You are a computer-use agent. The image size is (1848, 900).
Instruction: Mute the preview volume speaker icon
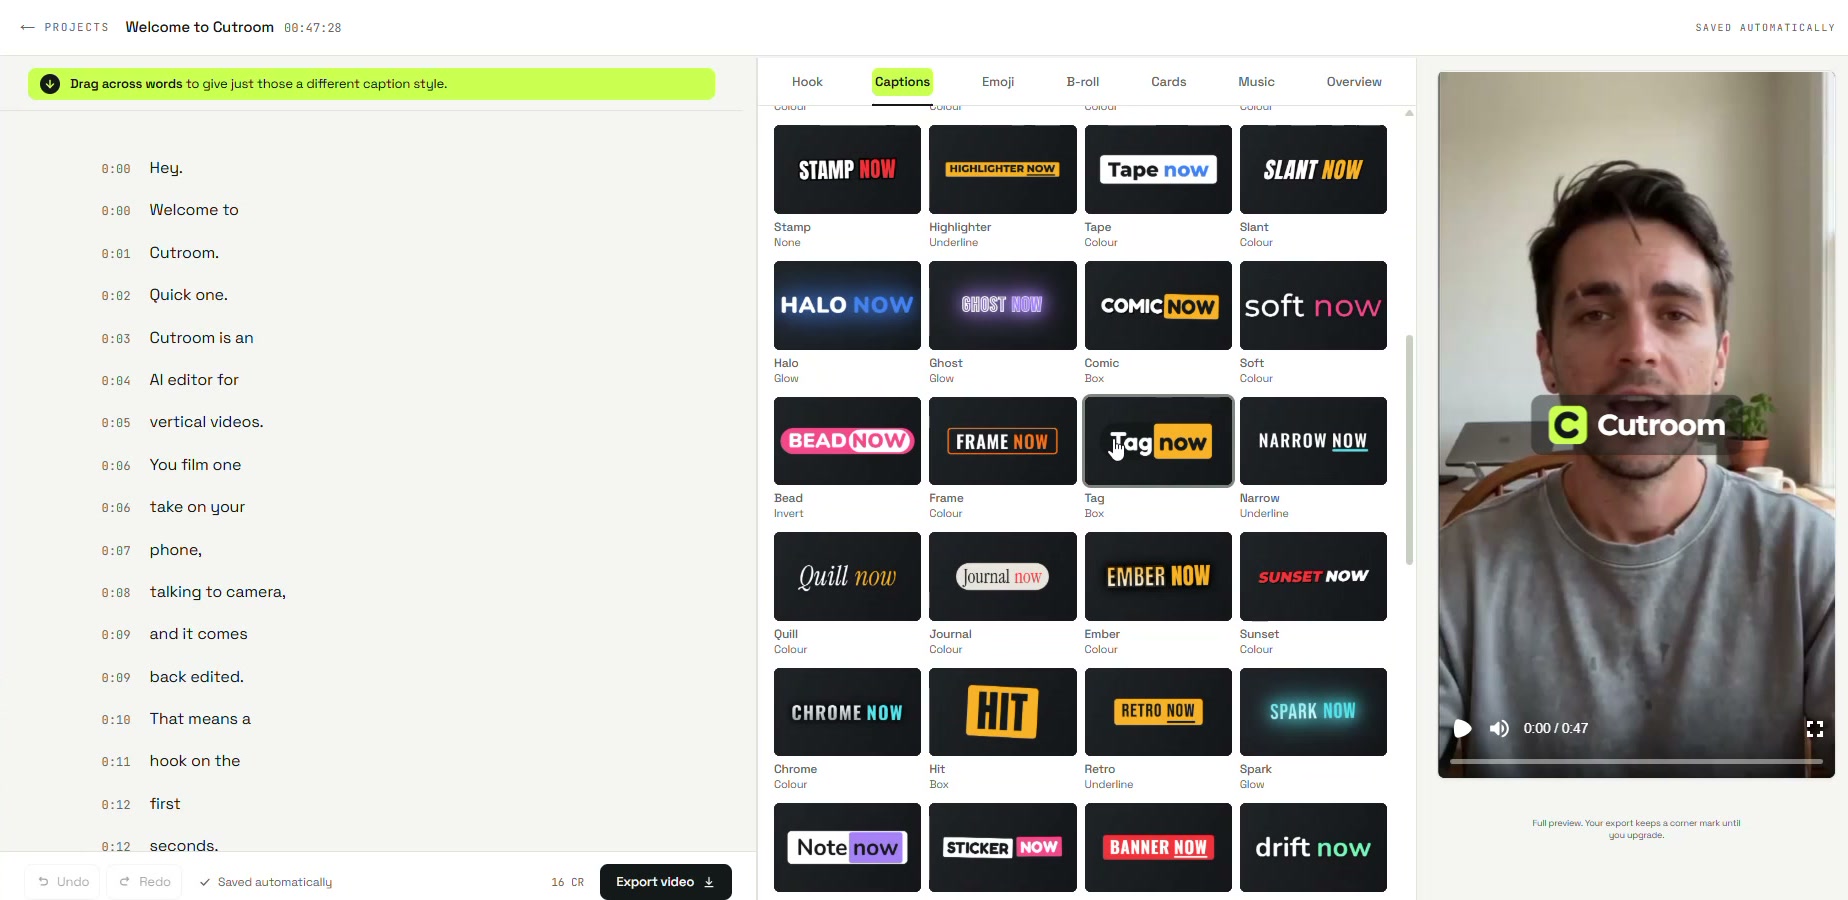[1499, 728]
